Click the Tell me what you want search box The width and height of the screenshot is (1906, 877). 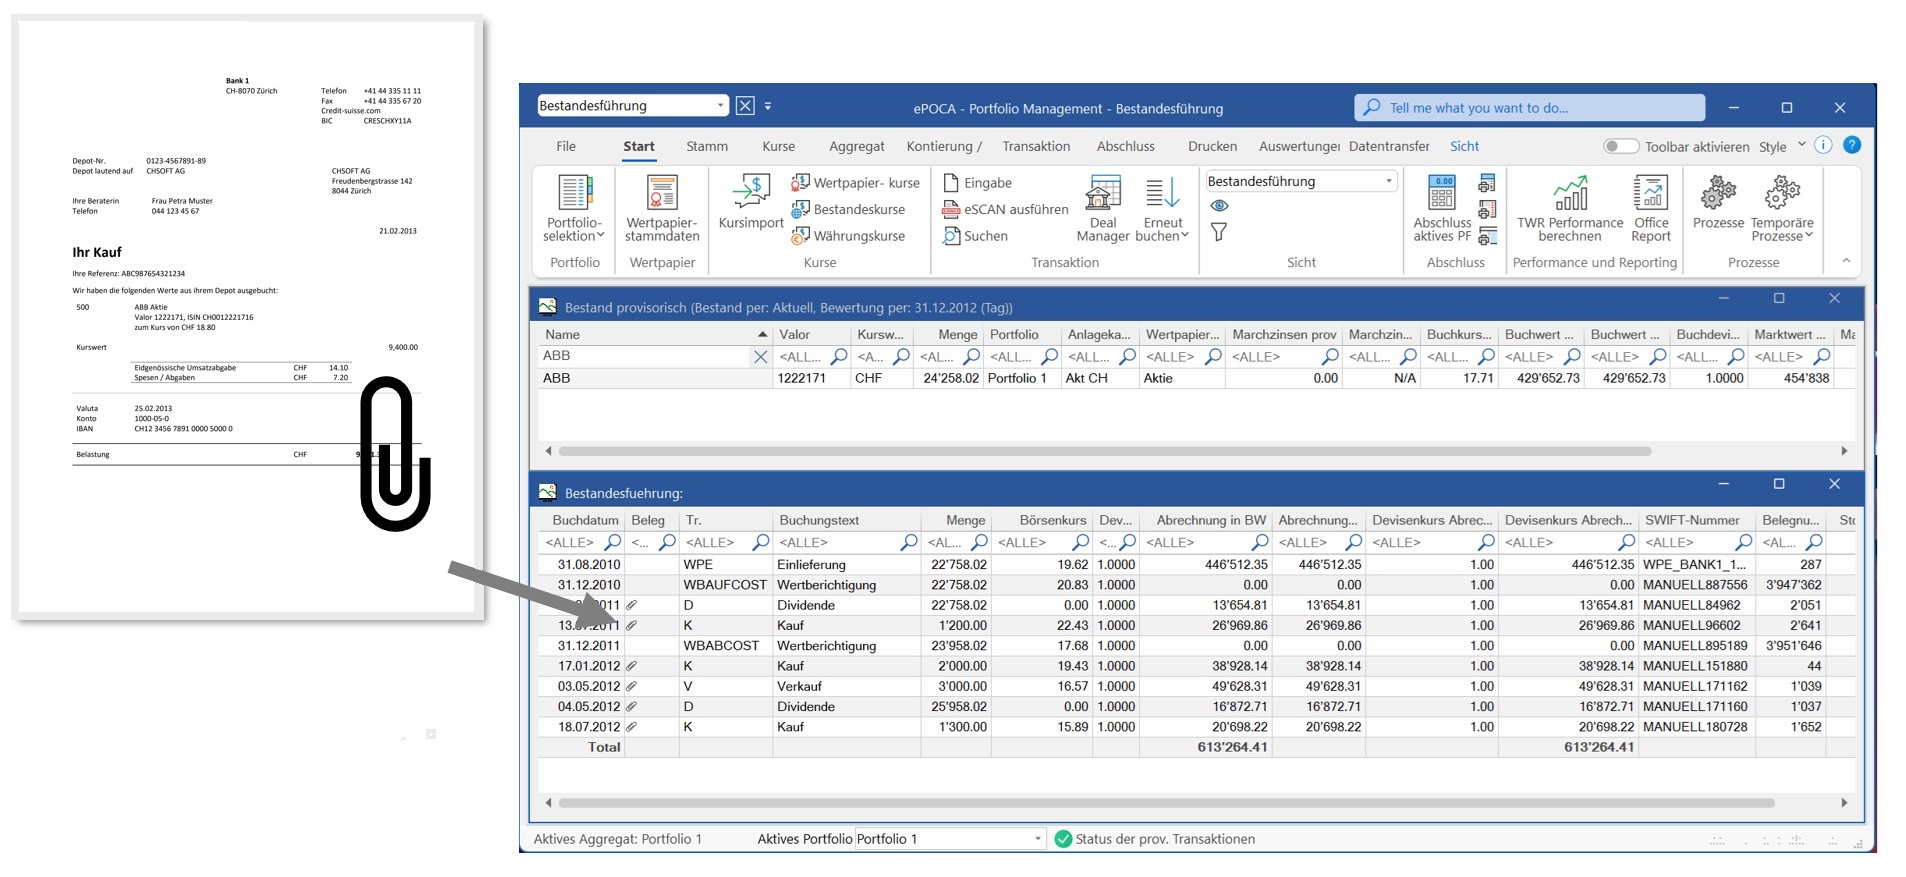pyautogui.click(x=1529, y=108)
